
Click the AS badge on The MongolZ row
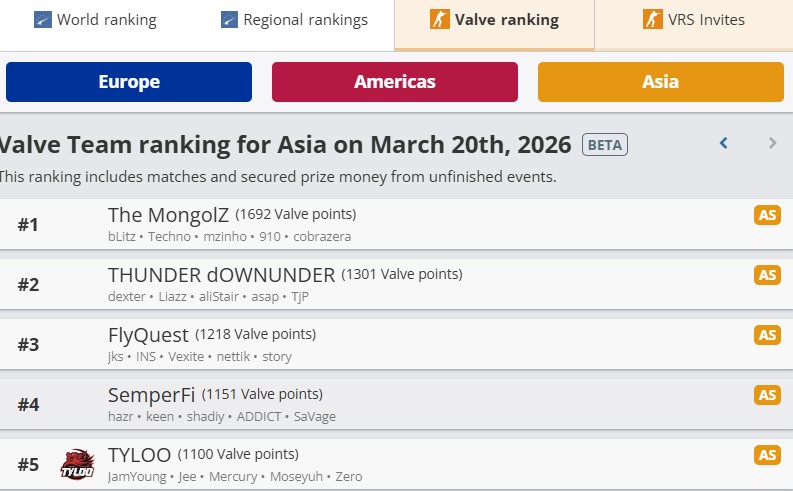coord(767,215)
